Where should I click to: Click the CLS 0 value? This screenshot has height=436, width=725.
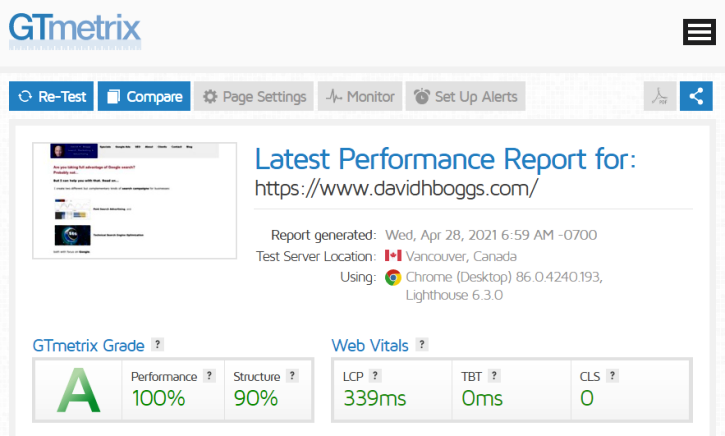pos(587,398)
